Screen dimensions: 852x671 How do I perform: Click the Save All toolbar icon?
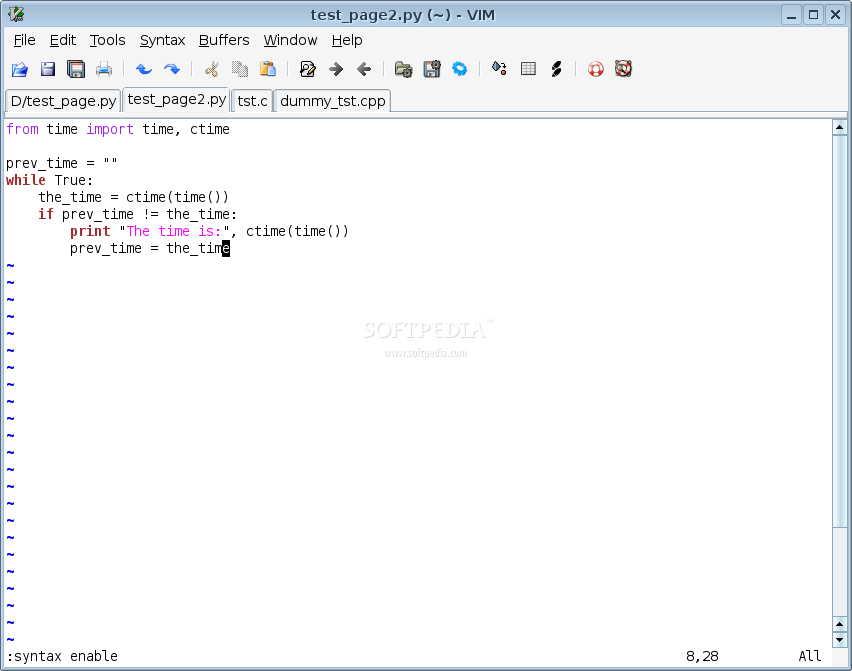click(76, 69)
